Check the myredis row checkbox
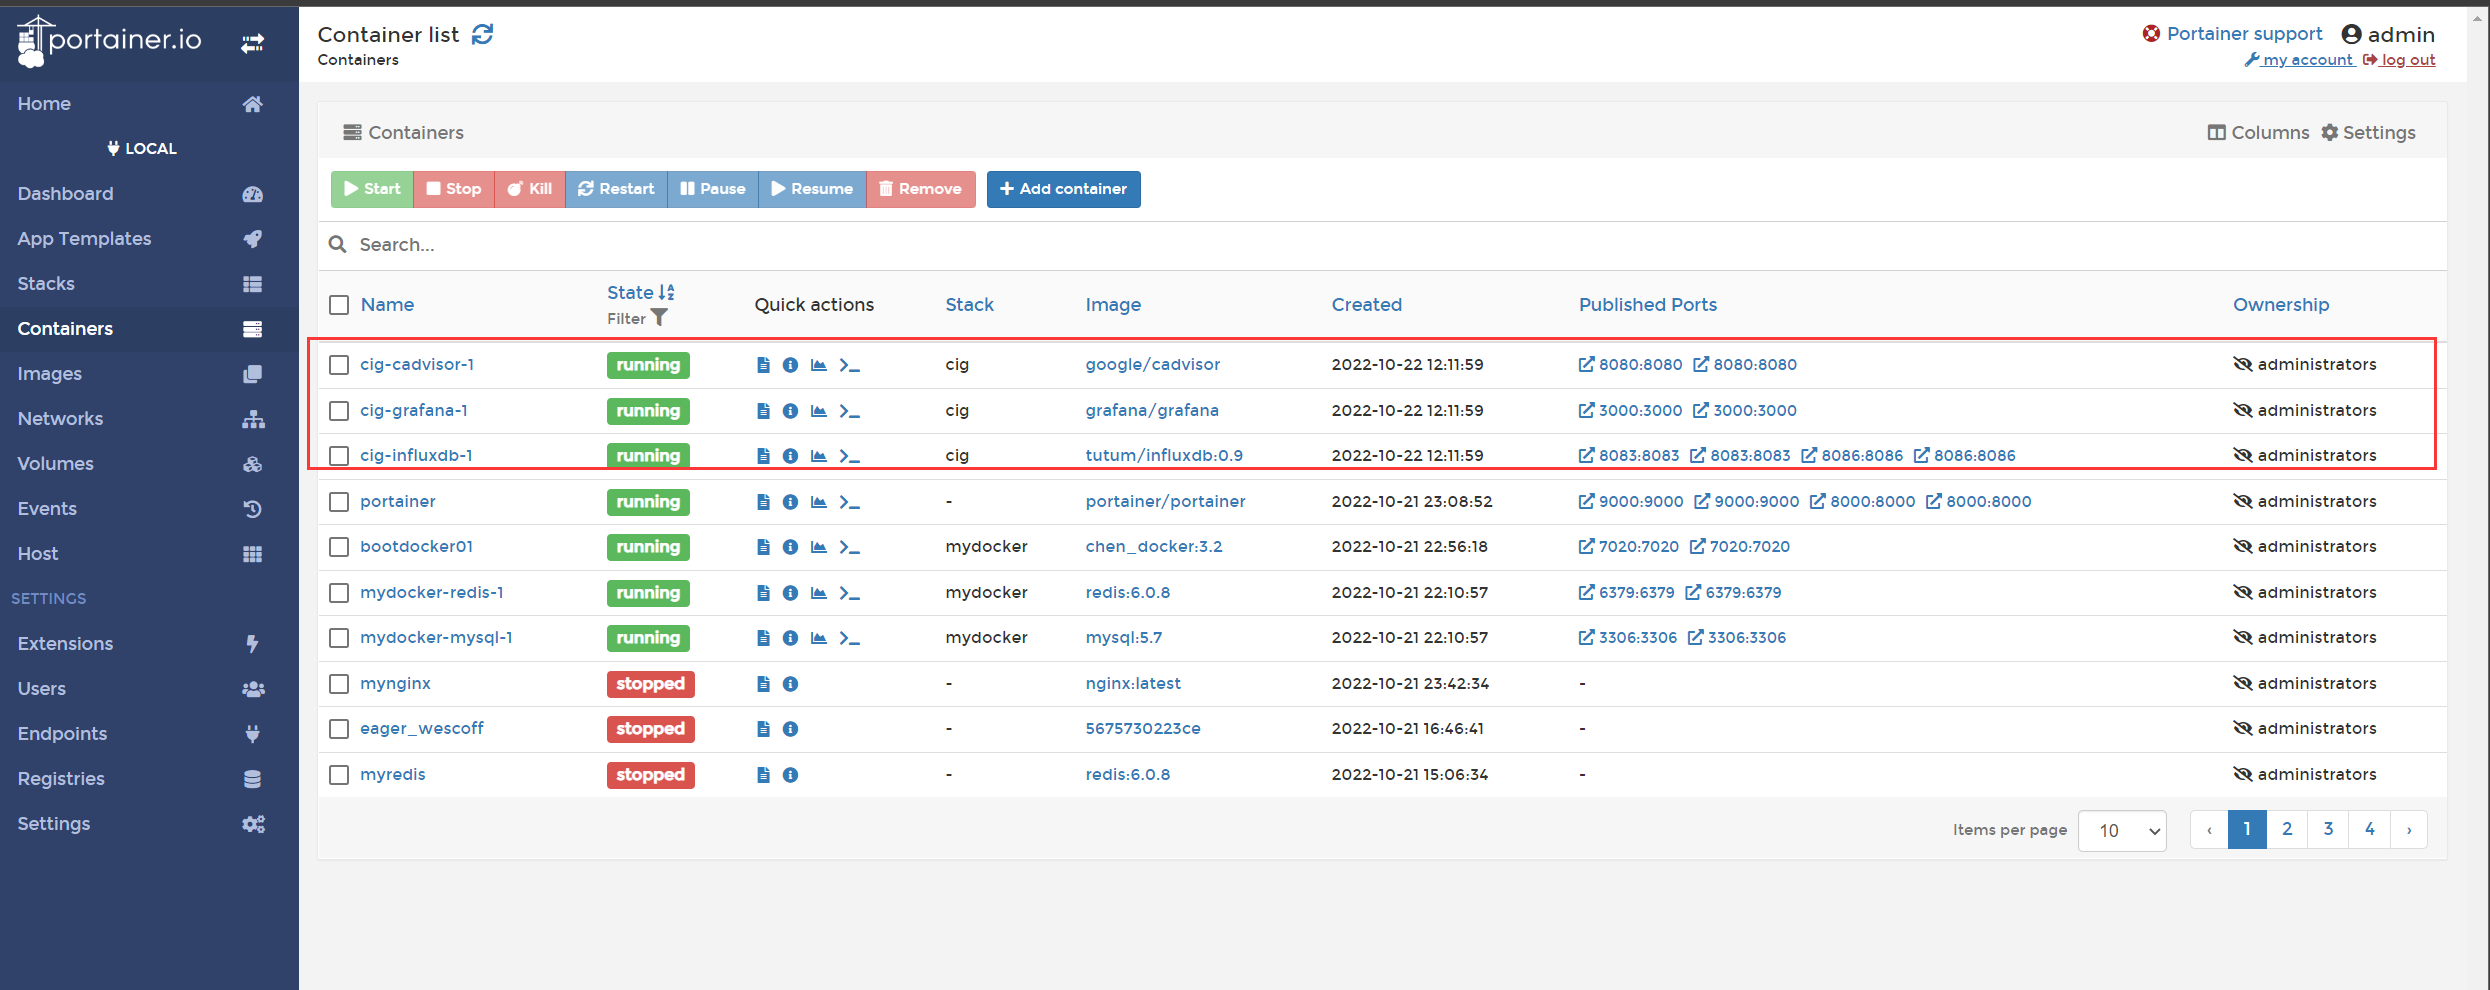 pos(339,775)
